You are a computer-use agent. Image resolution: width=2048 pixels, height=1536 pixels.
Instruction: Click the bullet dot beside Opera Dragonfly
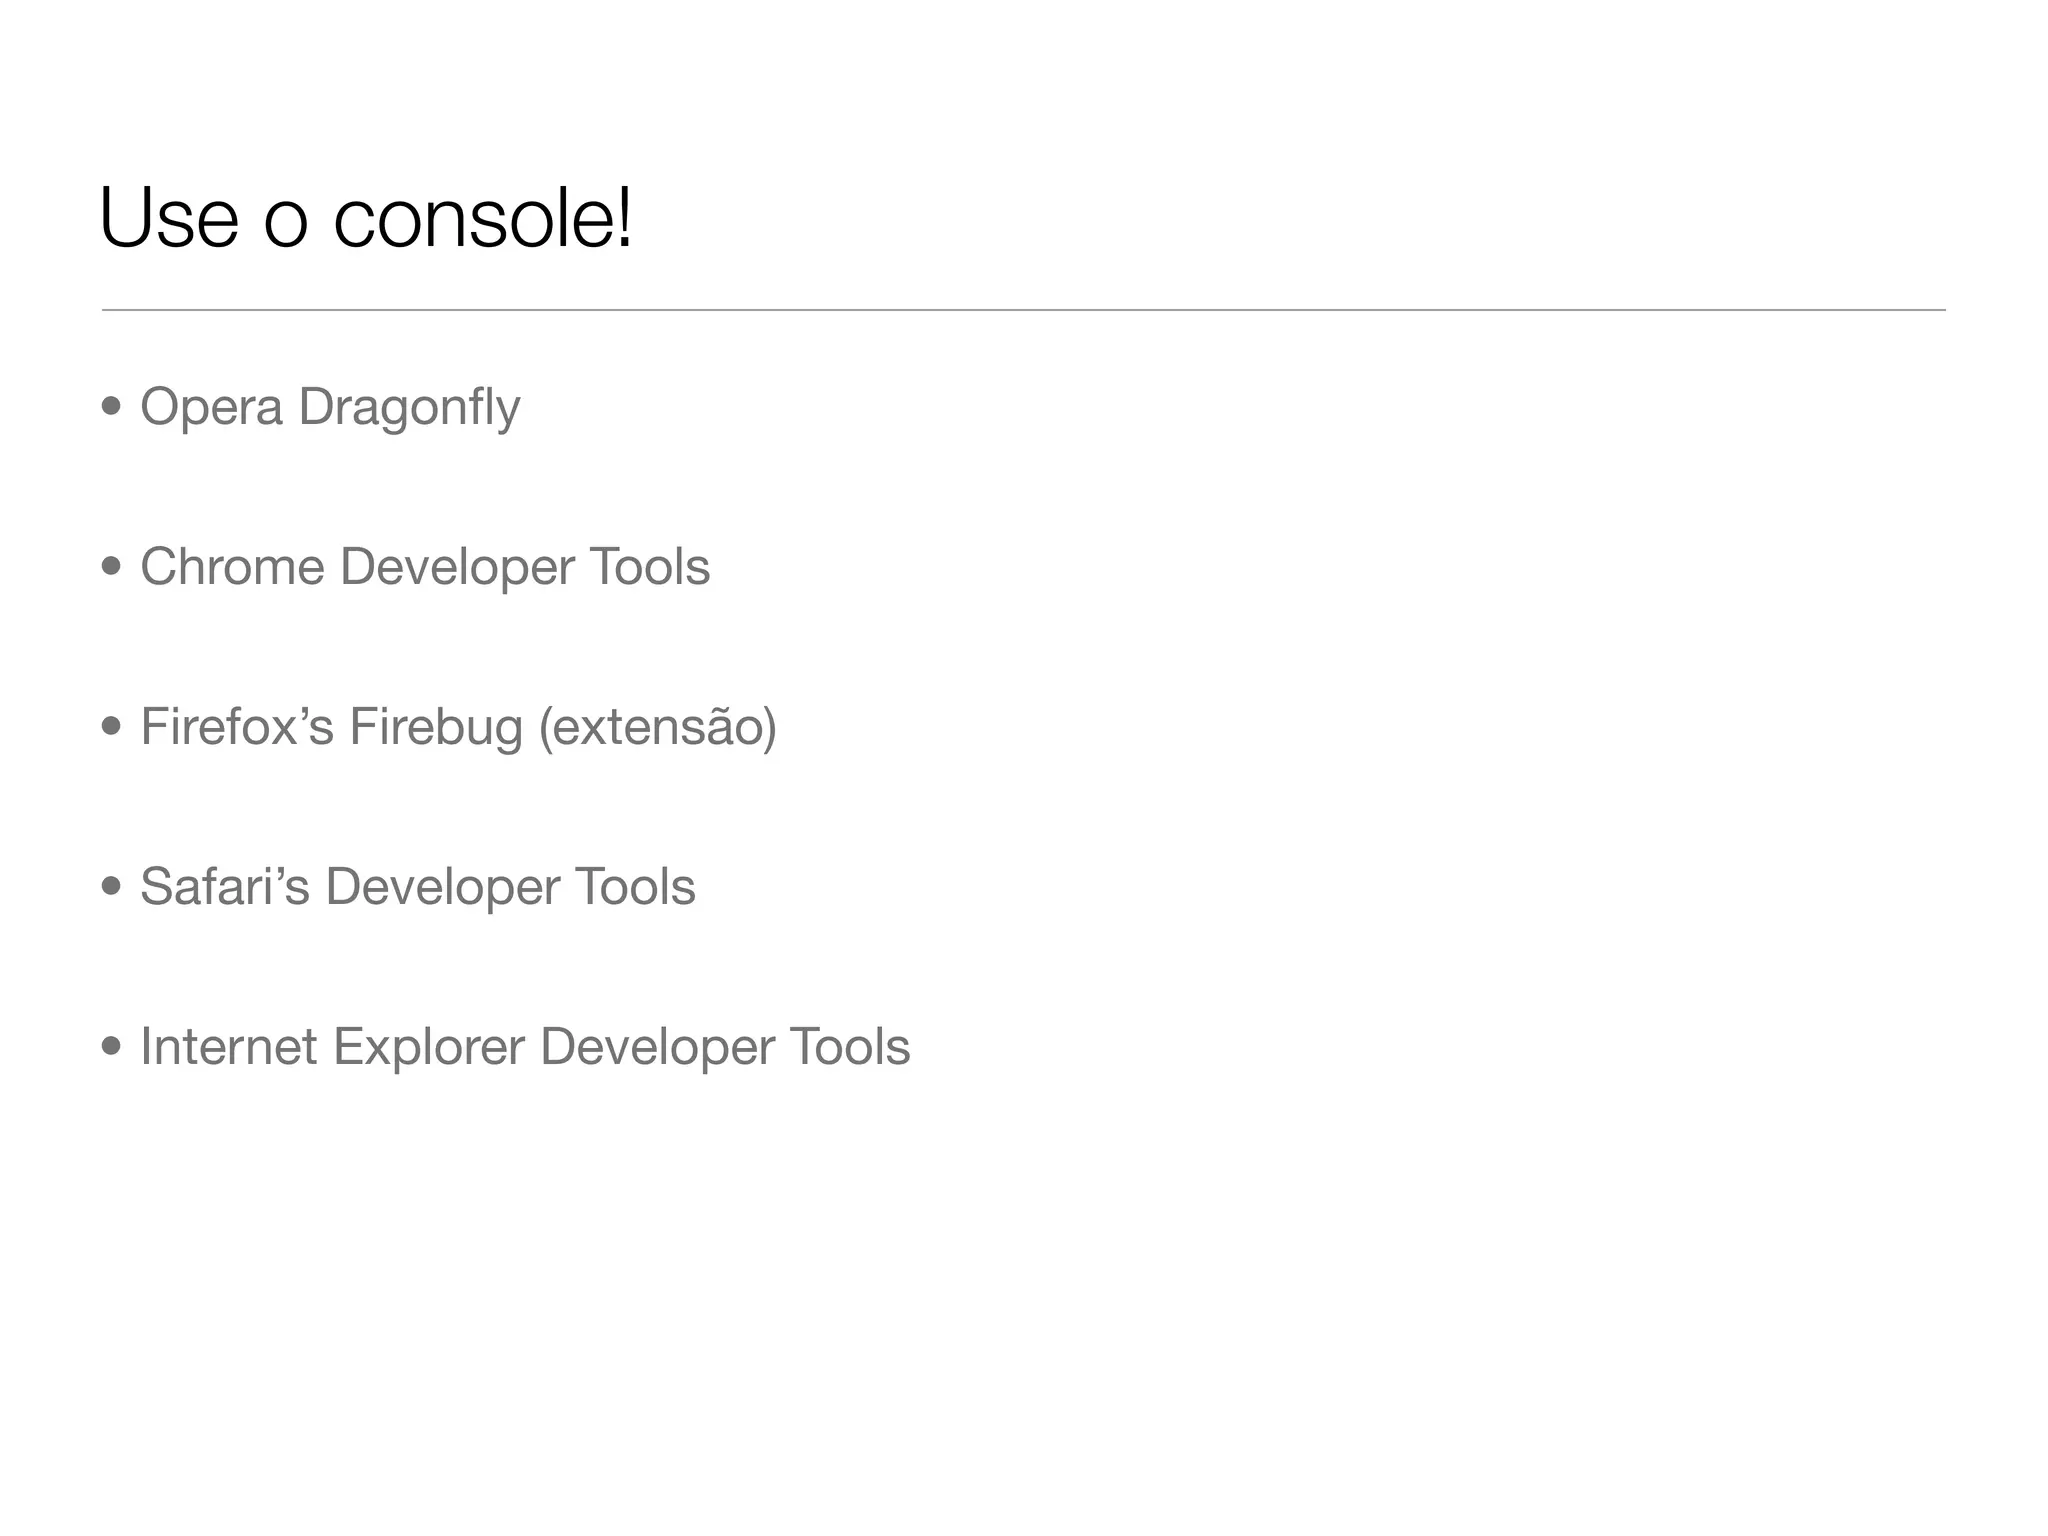(x=112, y=407)
